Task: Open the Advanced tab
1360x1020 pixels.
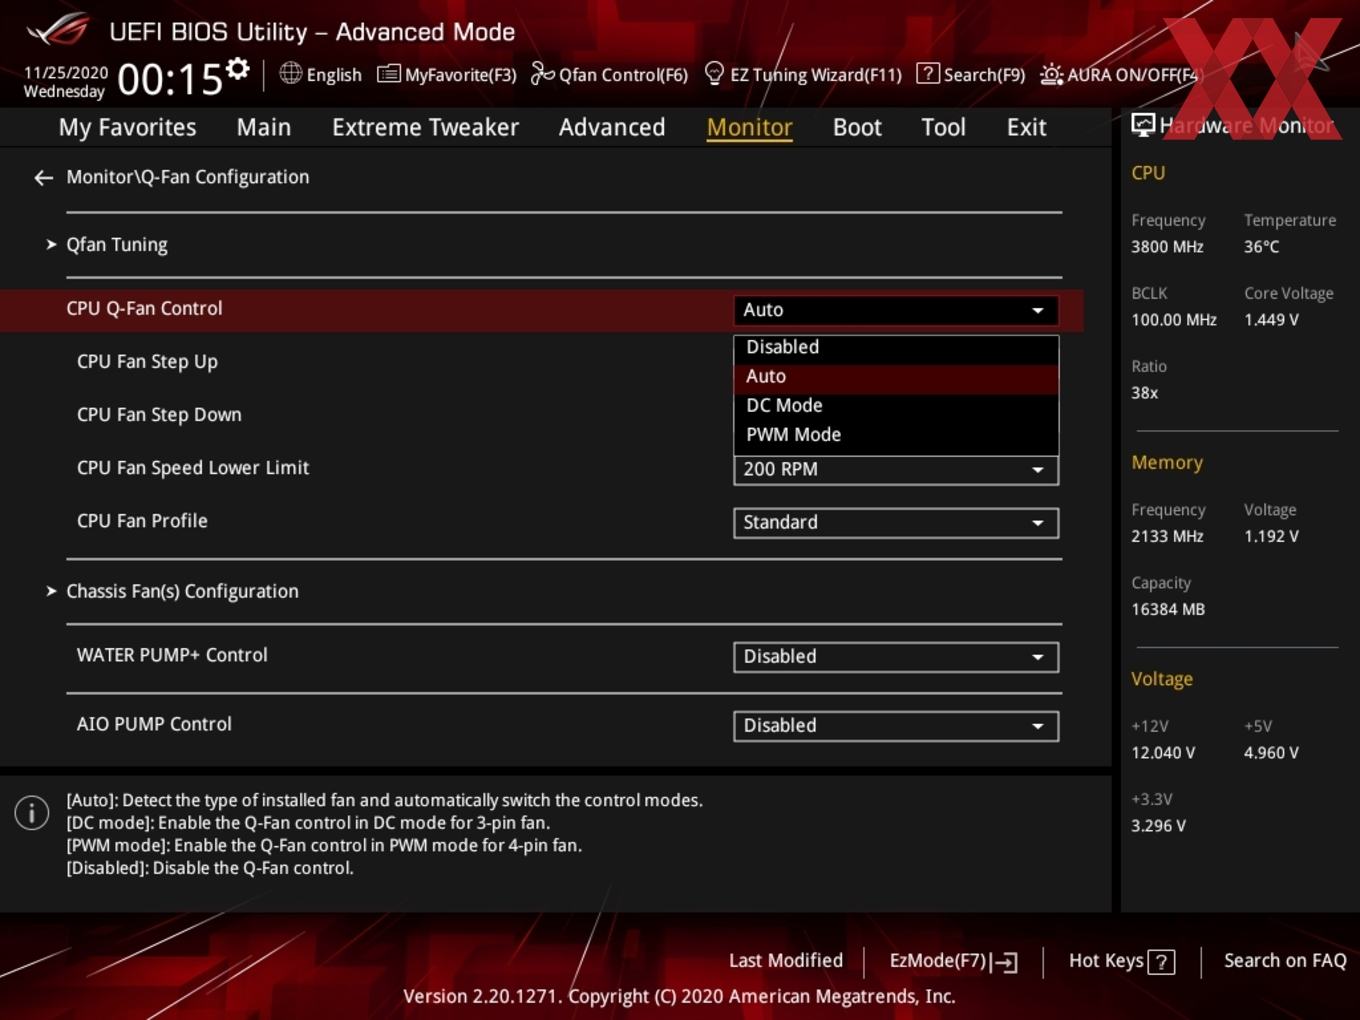Action: [x=612, y=128]
